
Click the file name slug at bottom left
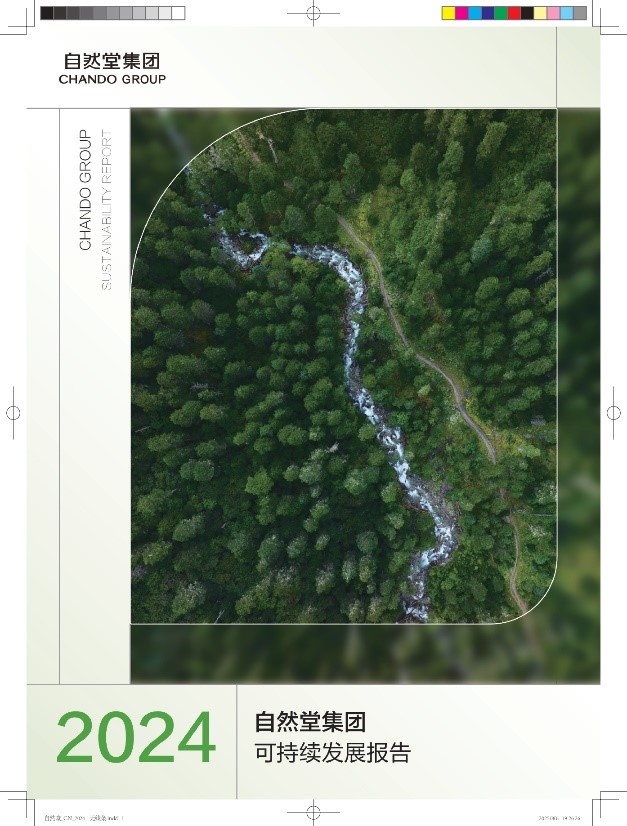click(x=84, y=818)
